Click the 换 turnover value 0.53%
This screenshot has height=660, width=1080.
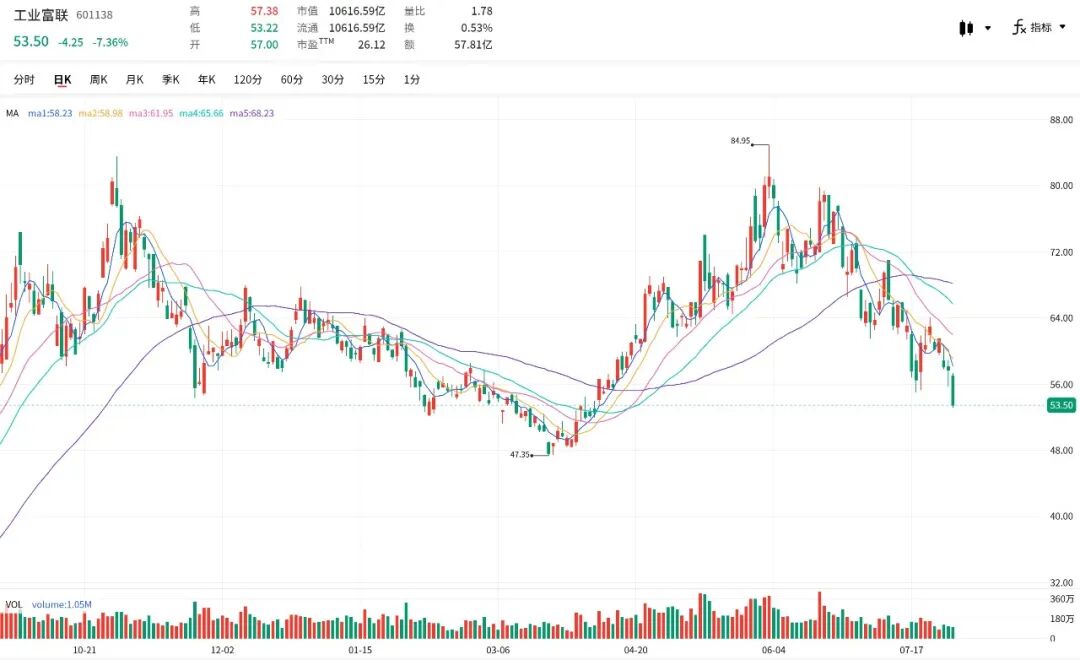click(x=477, y=28)
